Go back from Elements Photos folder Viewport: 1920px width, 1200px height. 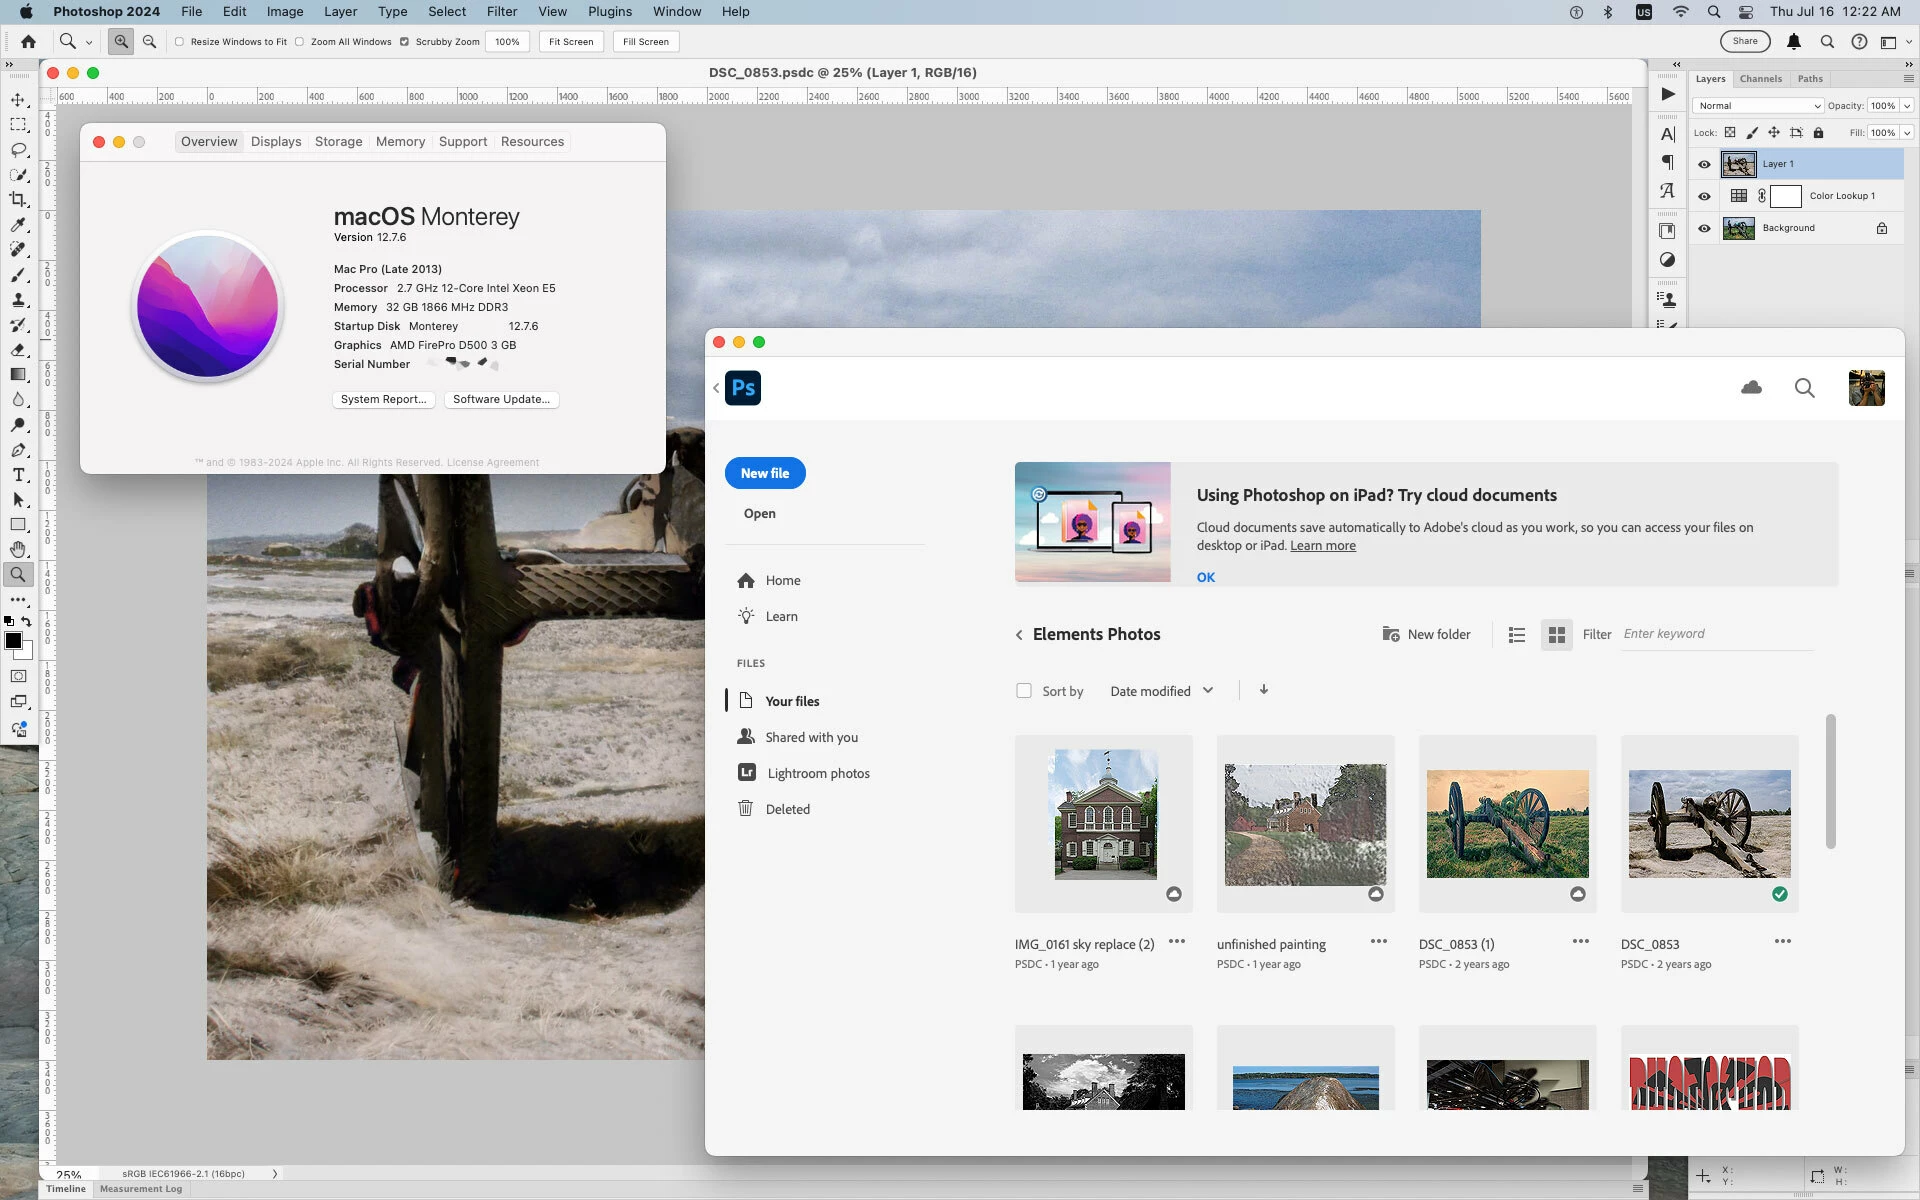click(1019, 635)
